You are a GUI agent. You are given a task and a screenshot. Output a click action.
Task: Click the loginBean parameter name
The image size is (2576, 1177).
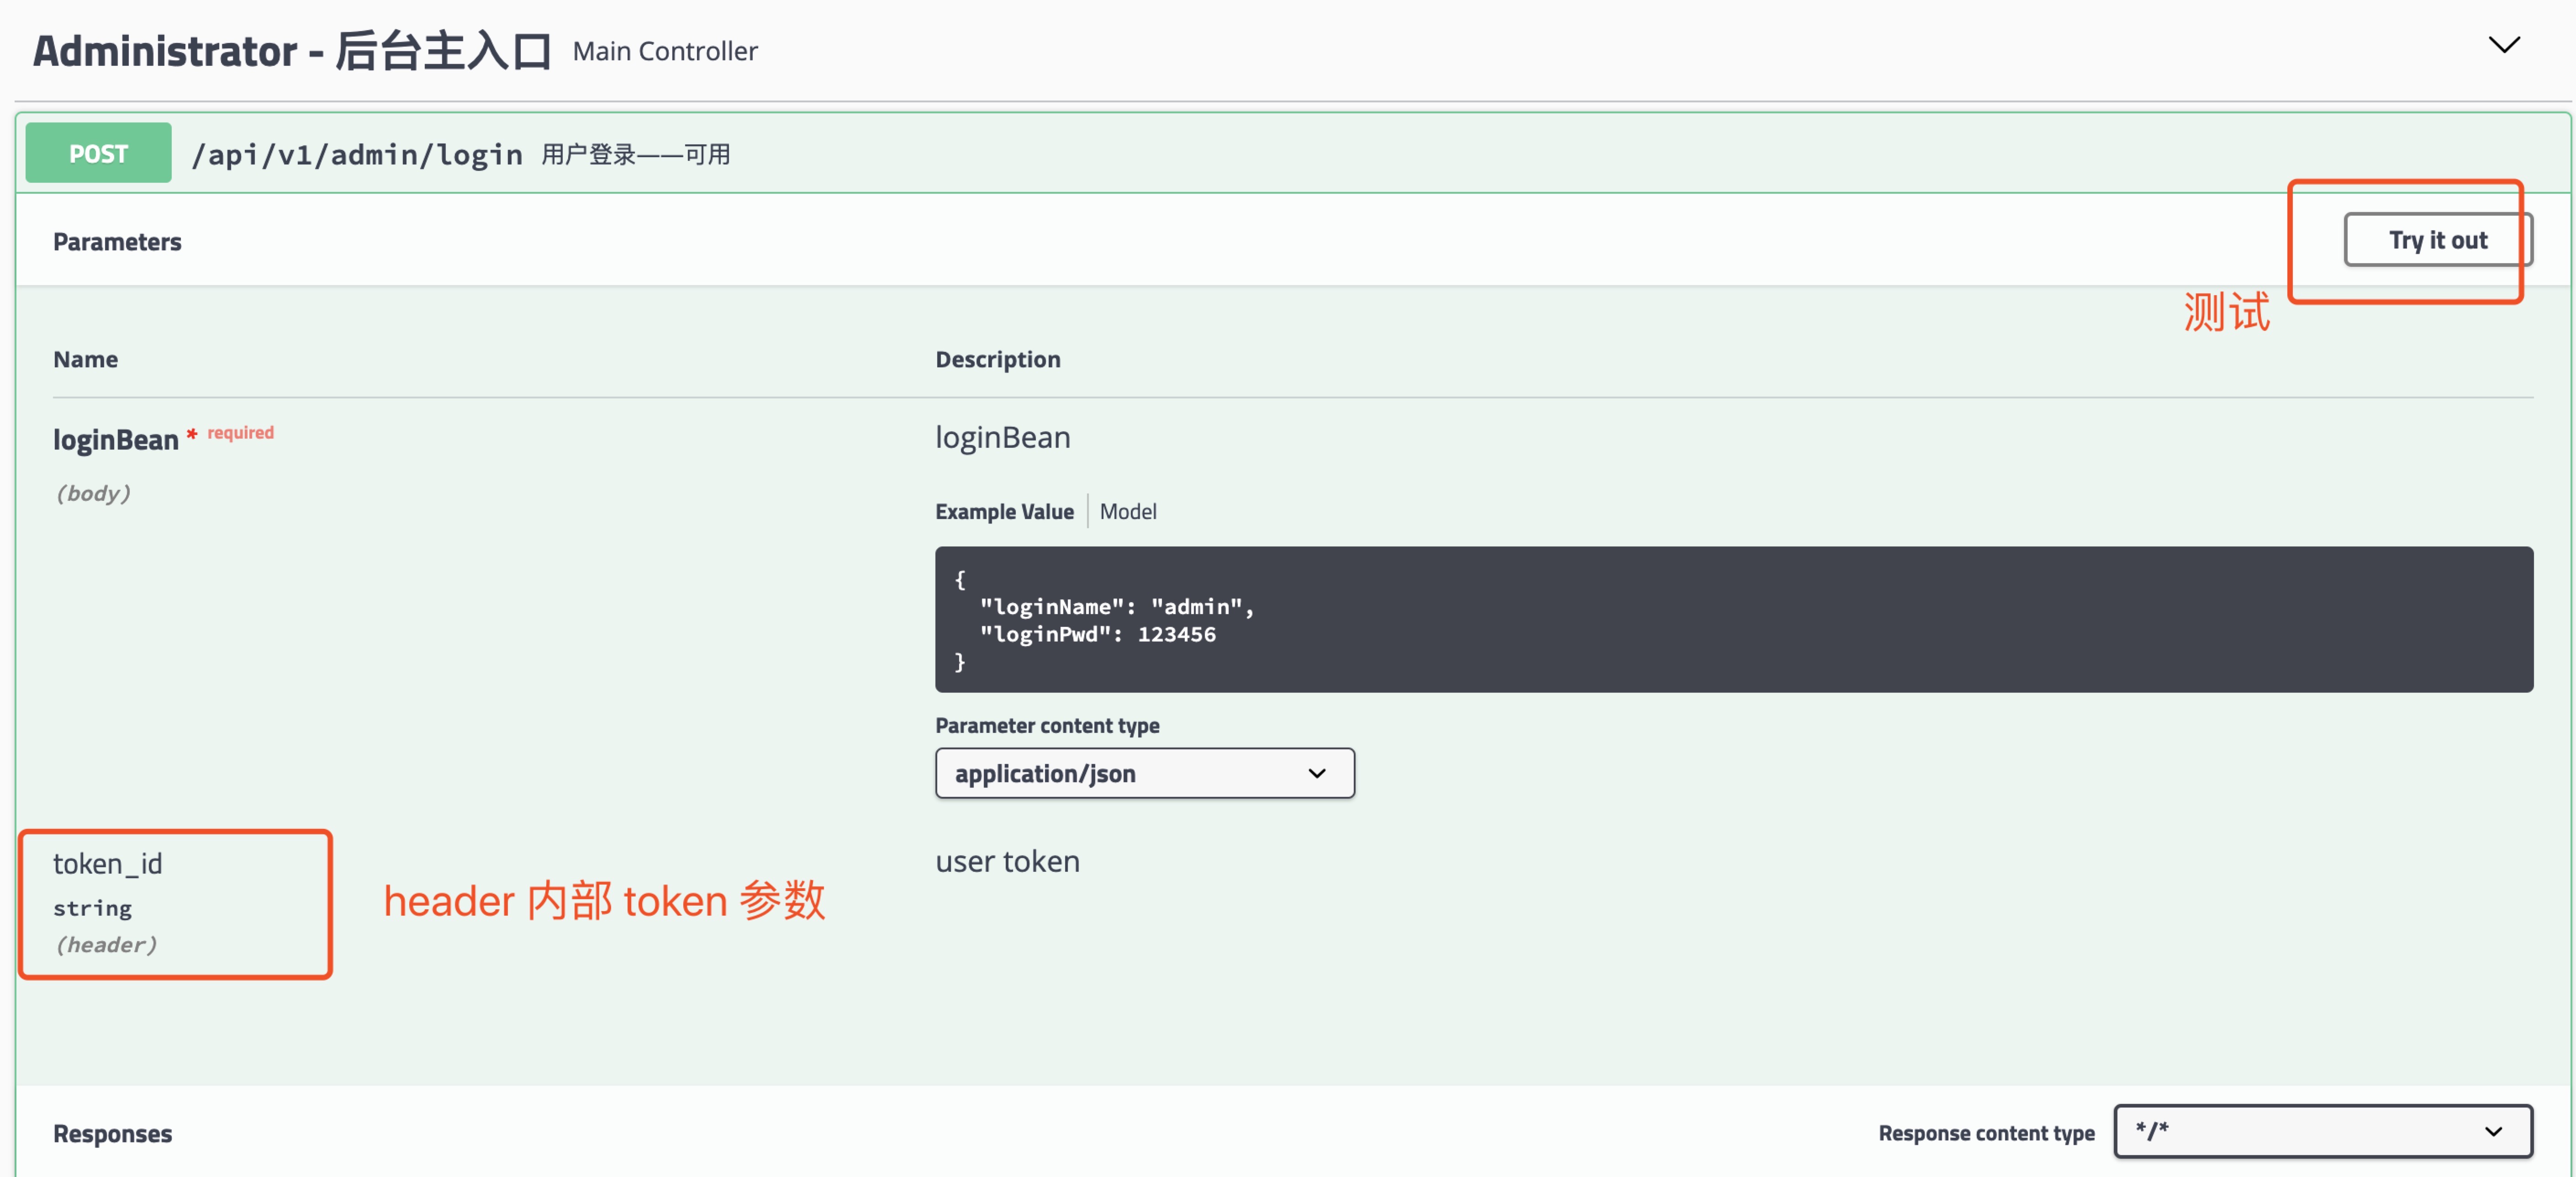tap(115, 439)
